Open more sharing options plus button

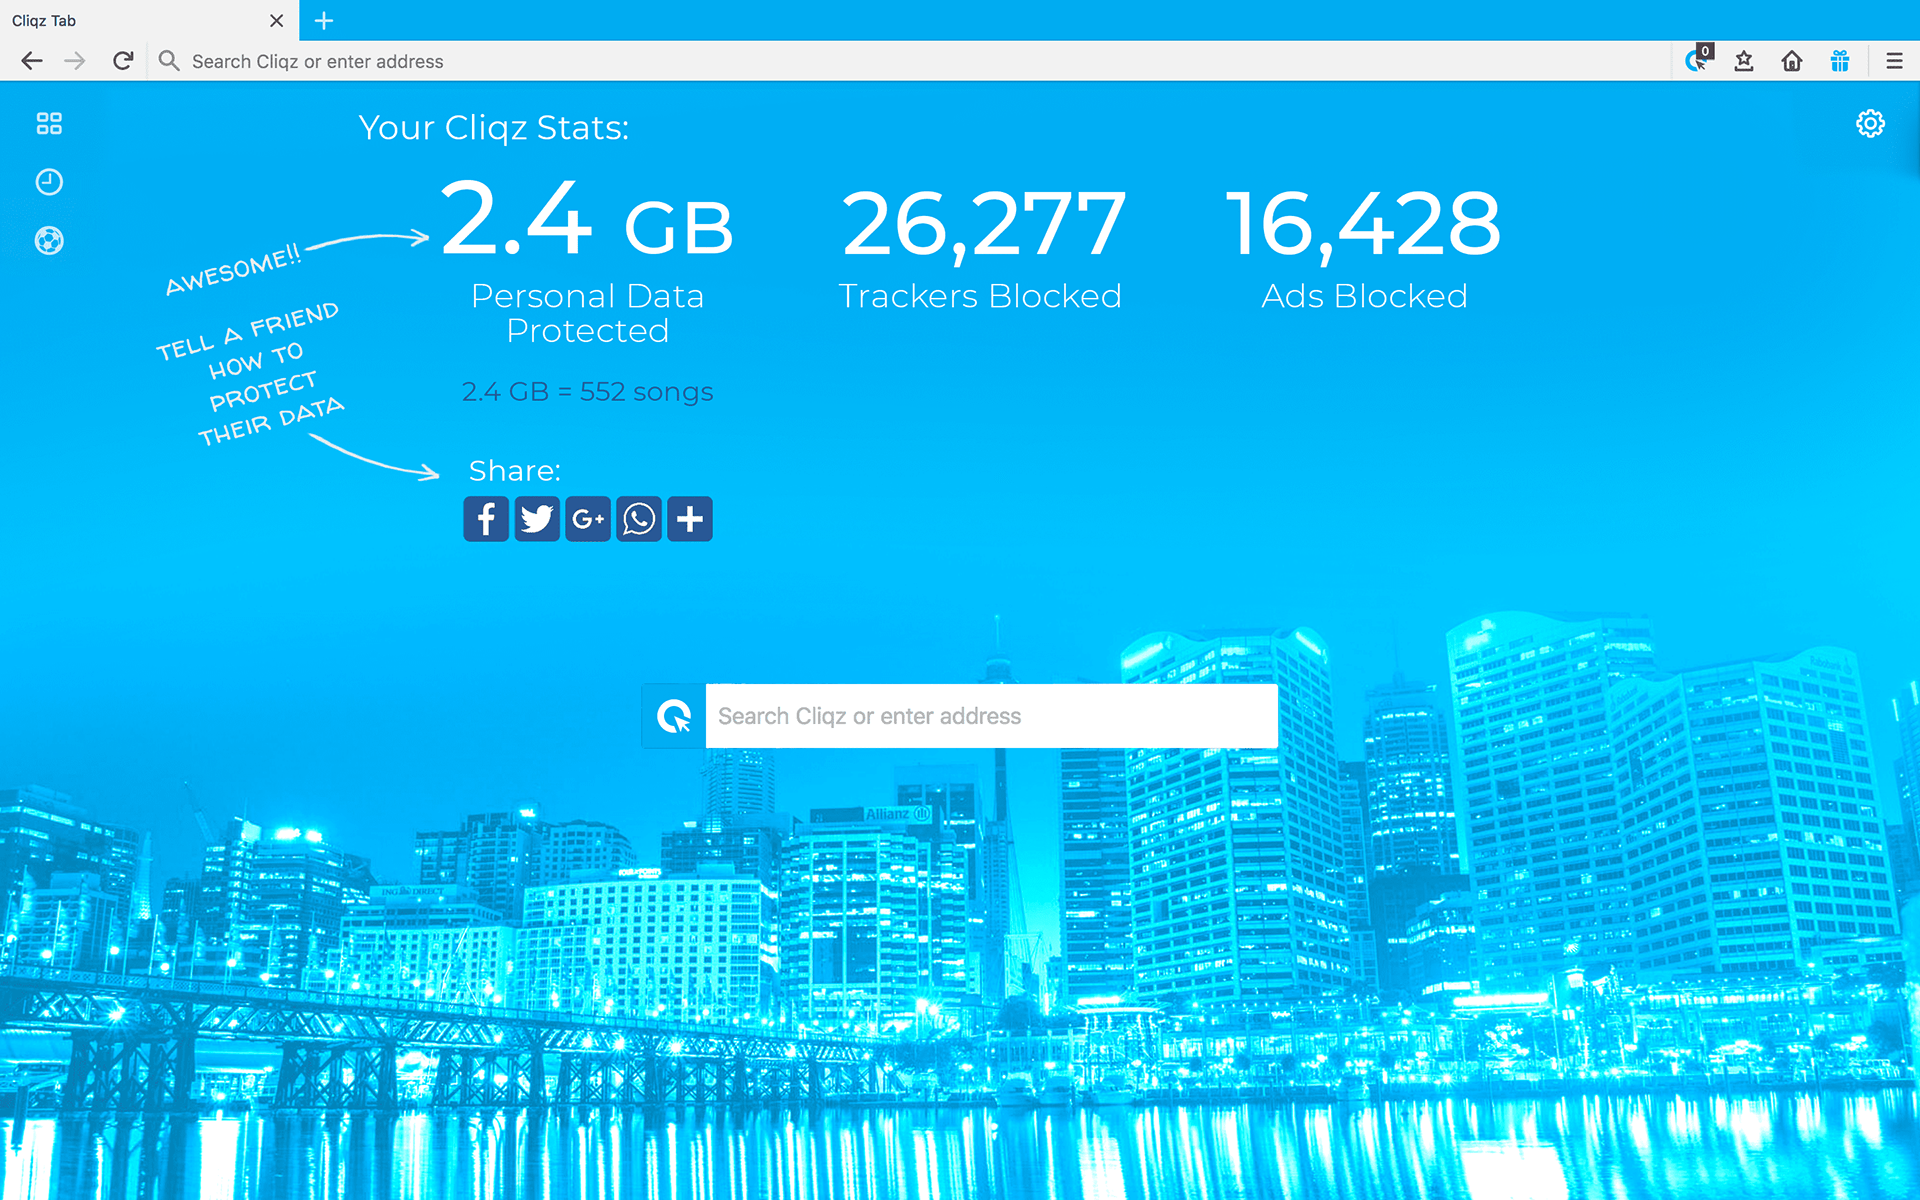pos(690,519)
